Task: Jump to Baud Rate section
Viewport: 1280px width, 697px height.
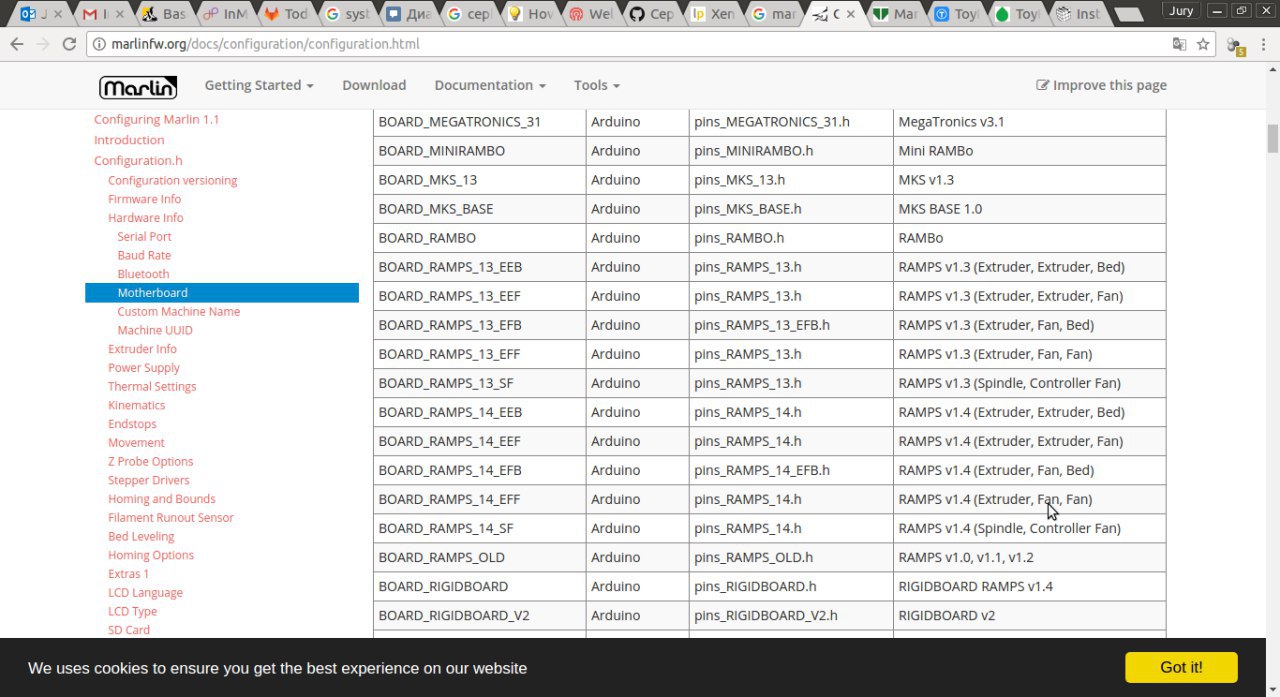Action: [144, 255]
